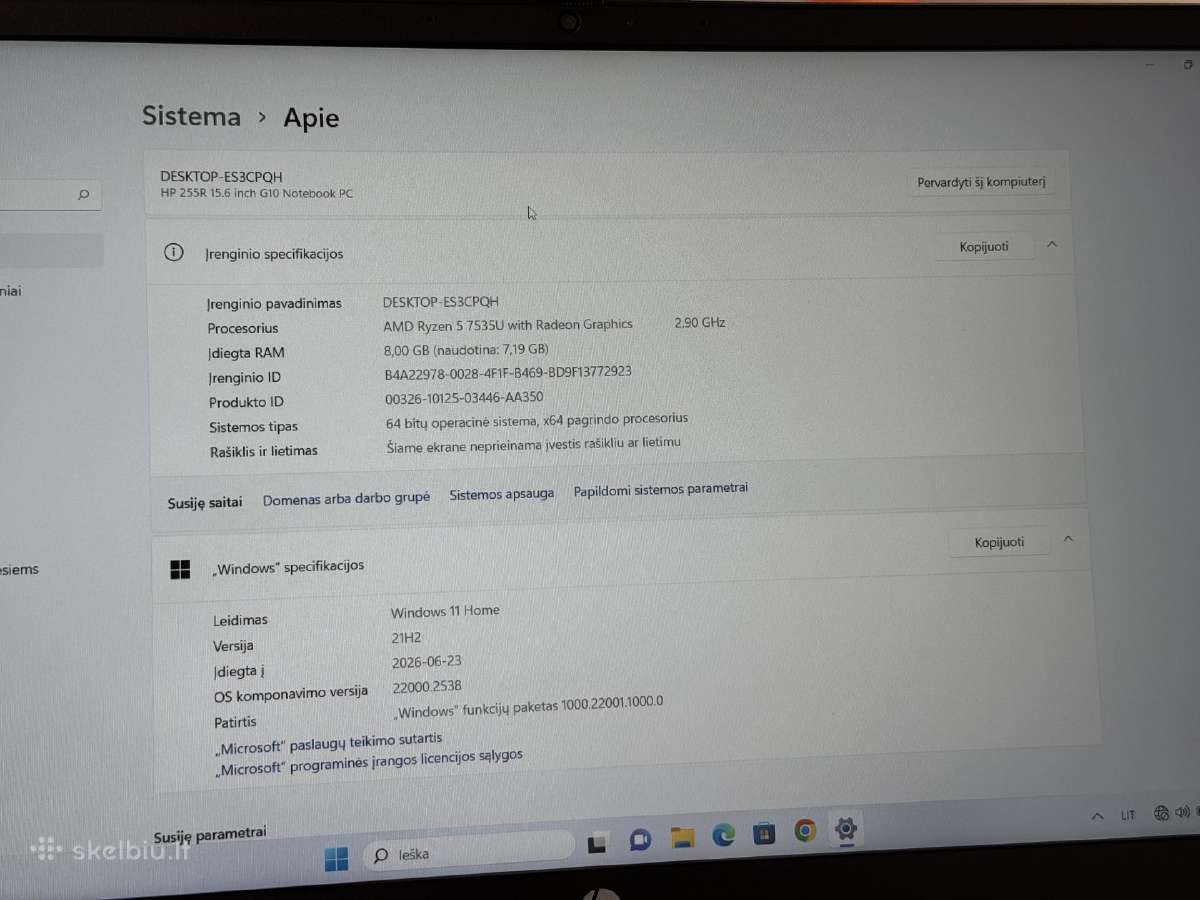This screenshot has height=900, width=1200.
Task: Select the Windows funkcijų paketas experience text
Action: (x=529, y=707)
